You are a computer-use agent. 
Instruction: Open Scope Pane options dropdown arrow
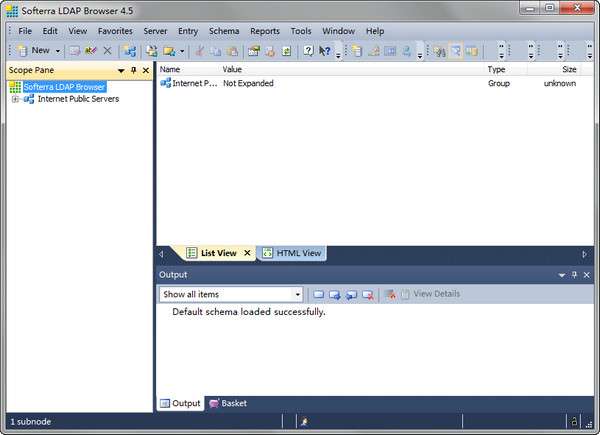click(x=121, y=70)
